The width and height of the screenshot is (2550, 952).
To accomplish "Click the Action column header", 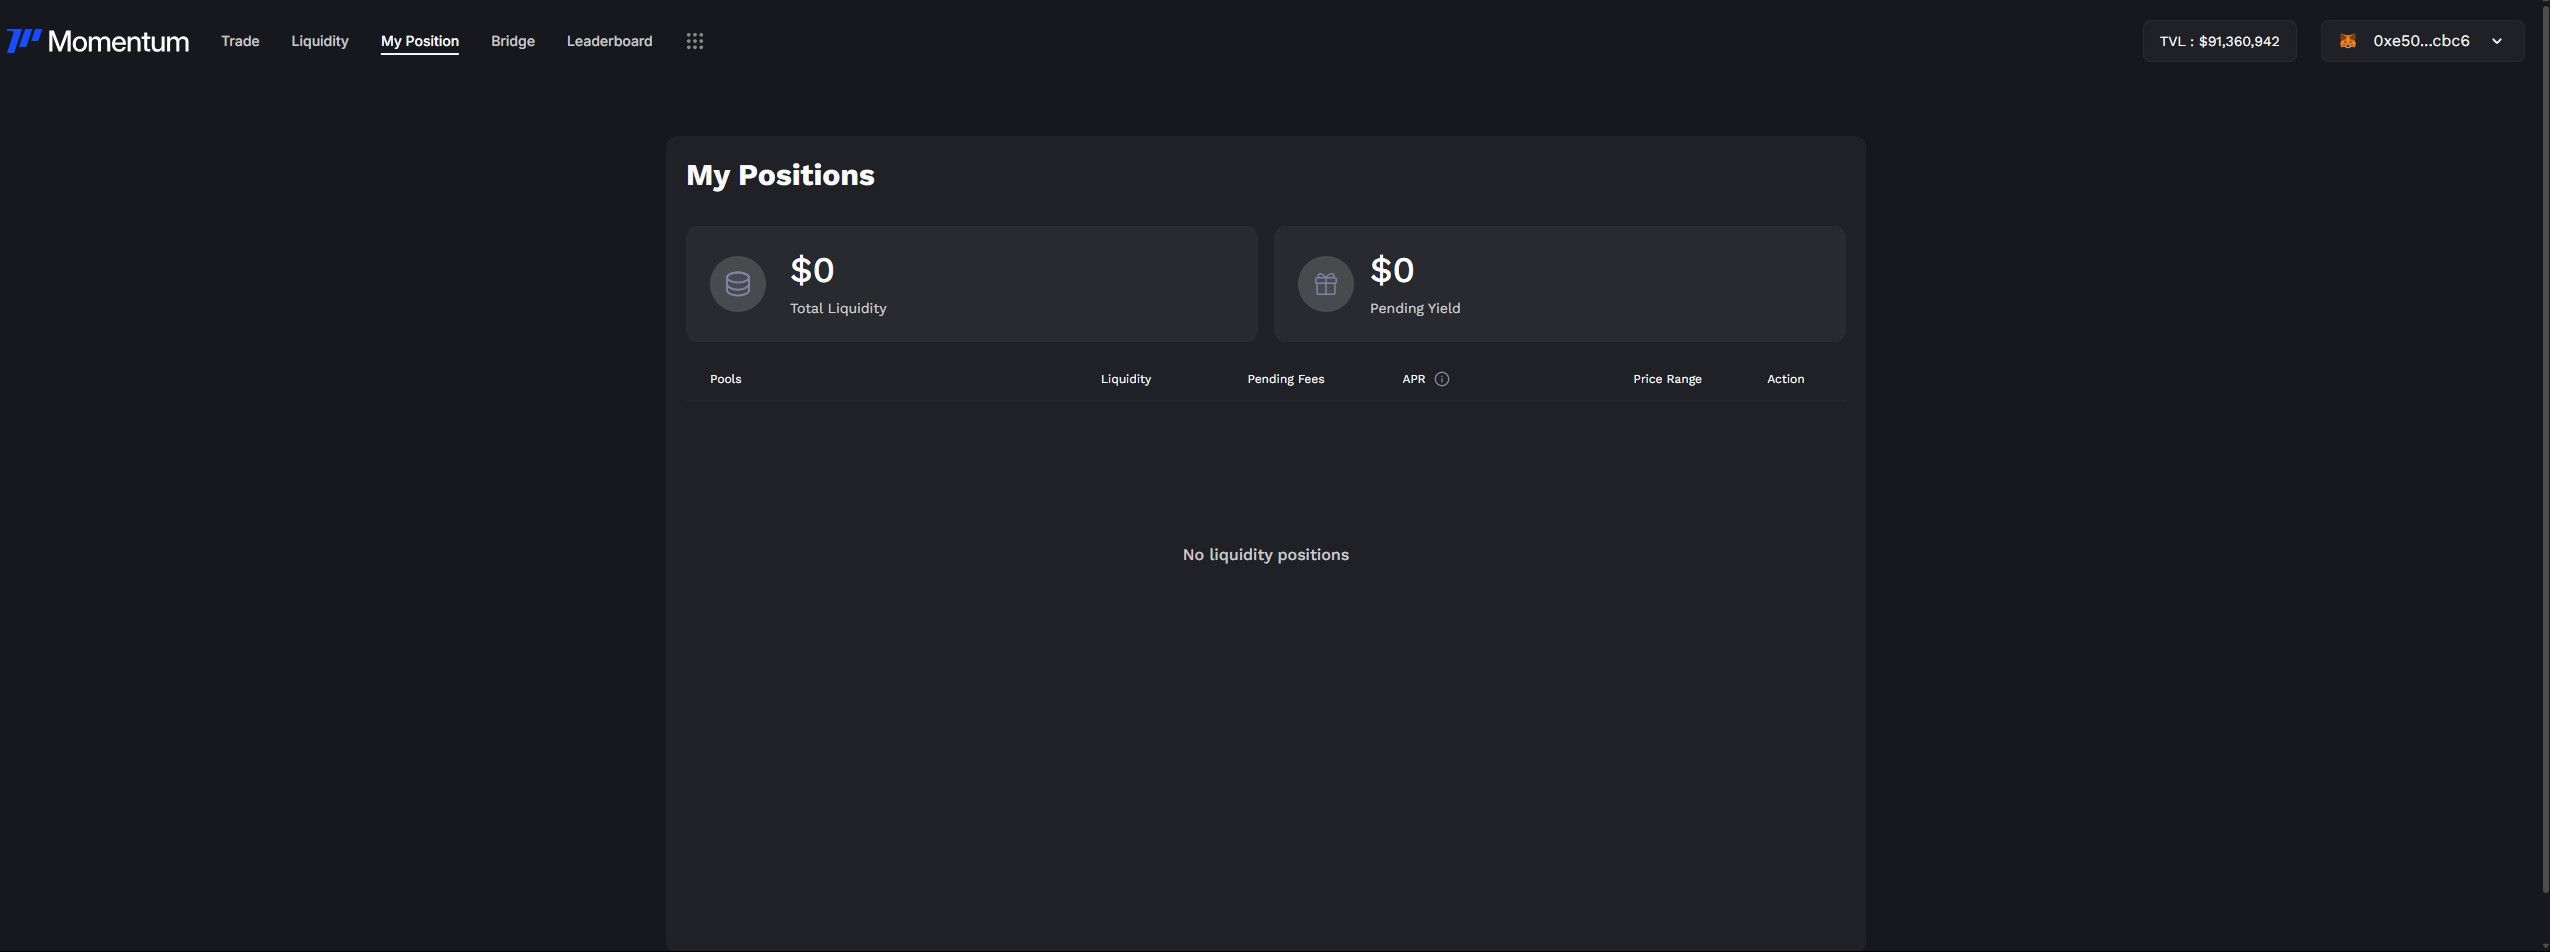I will coord(1784,379).
